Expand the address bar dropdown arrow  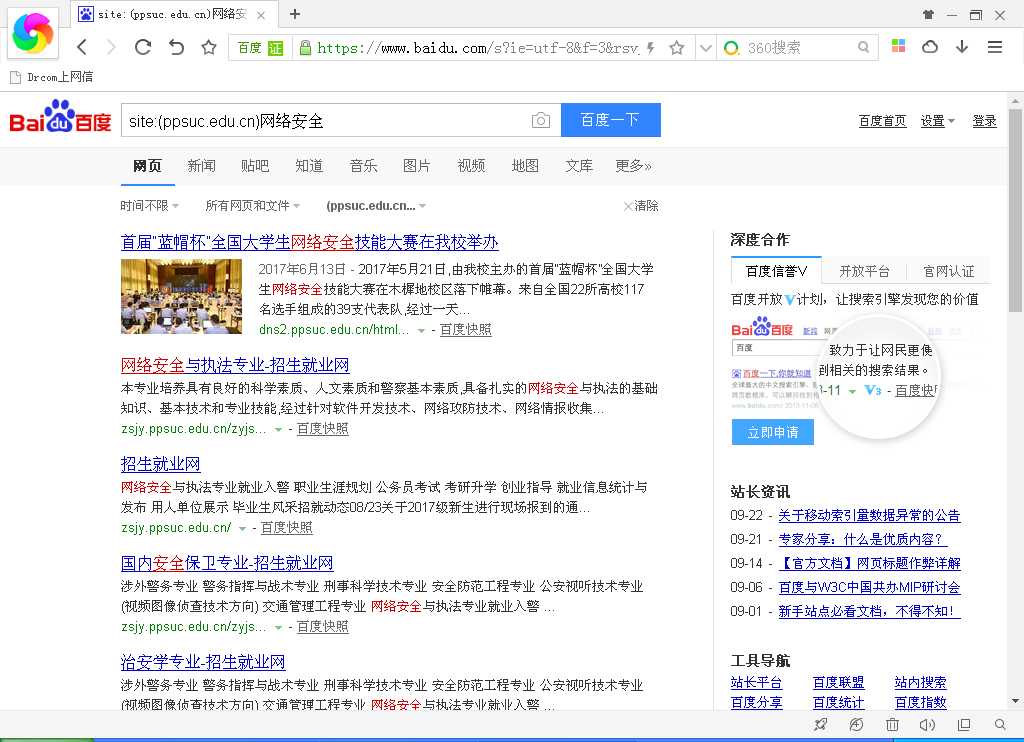[x=705, y=48]
